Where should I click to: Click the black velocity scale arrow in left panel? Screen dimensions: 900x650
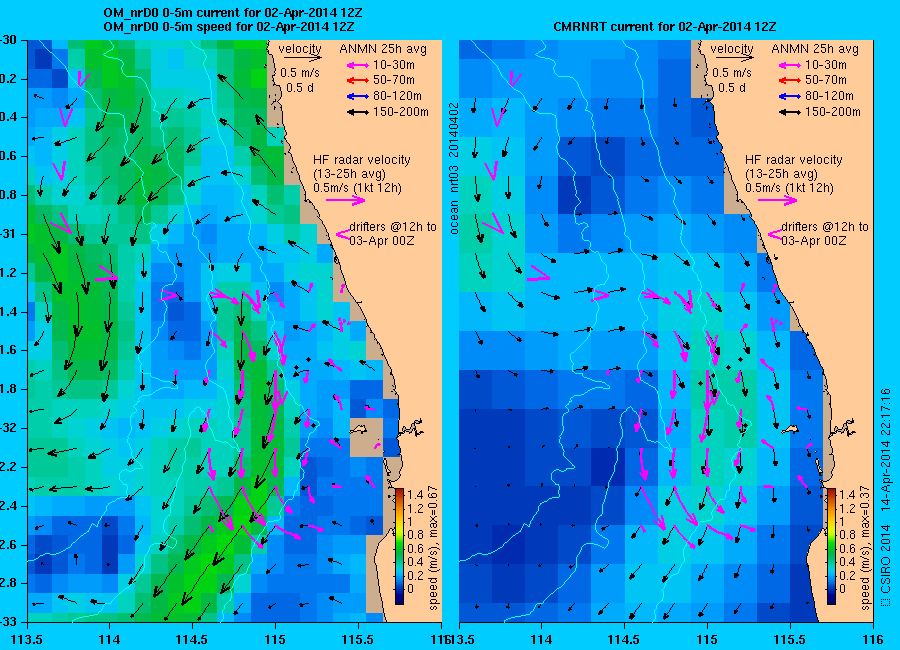click(302, 57)
